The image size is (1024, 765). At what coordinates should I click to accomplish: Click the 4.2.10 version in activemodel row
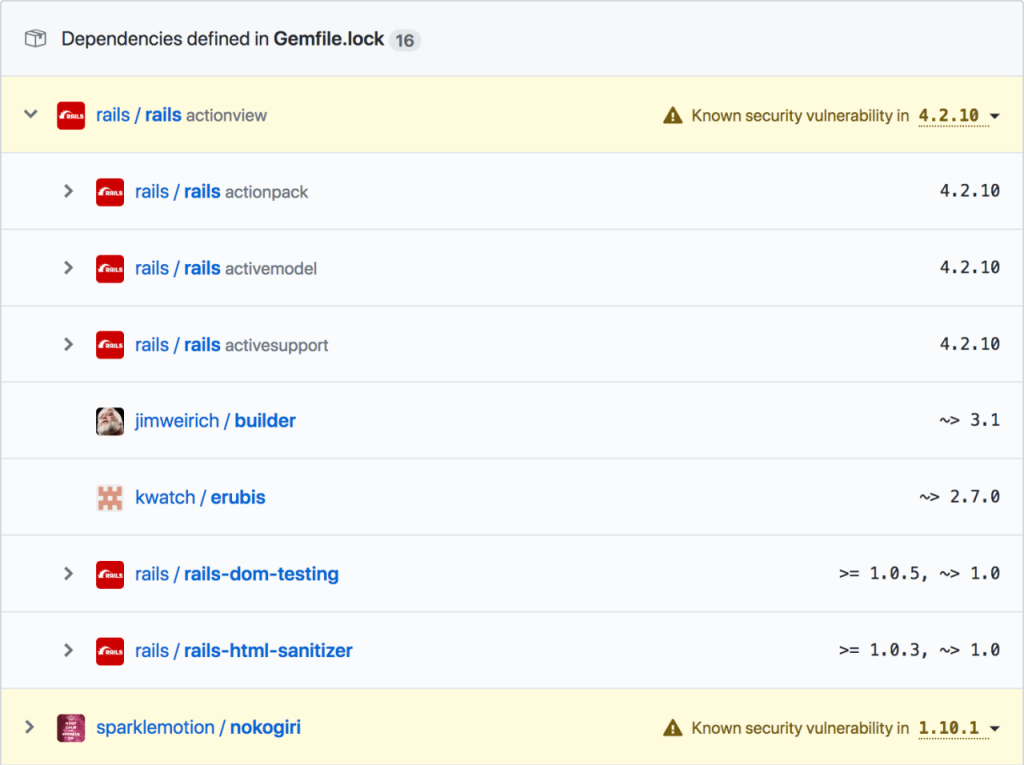[x=970, y=267]
